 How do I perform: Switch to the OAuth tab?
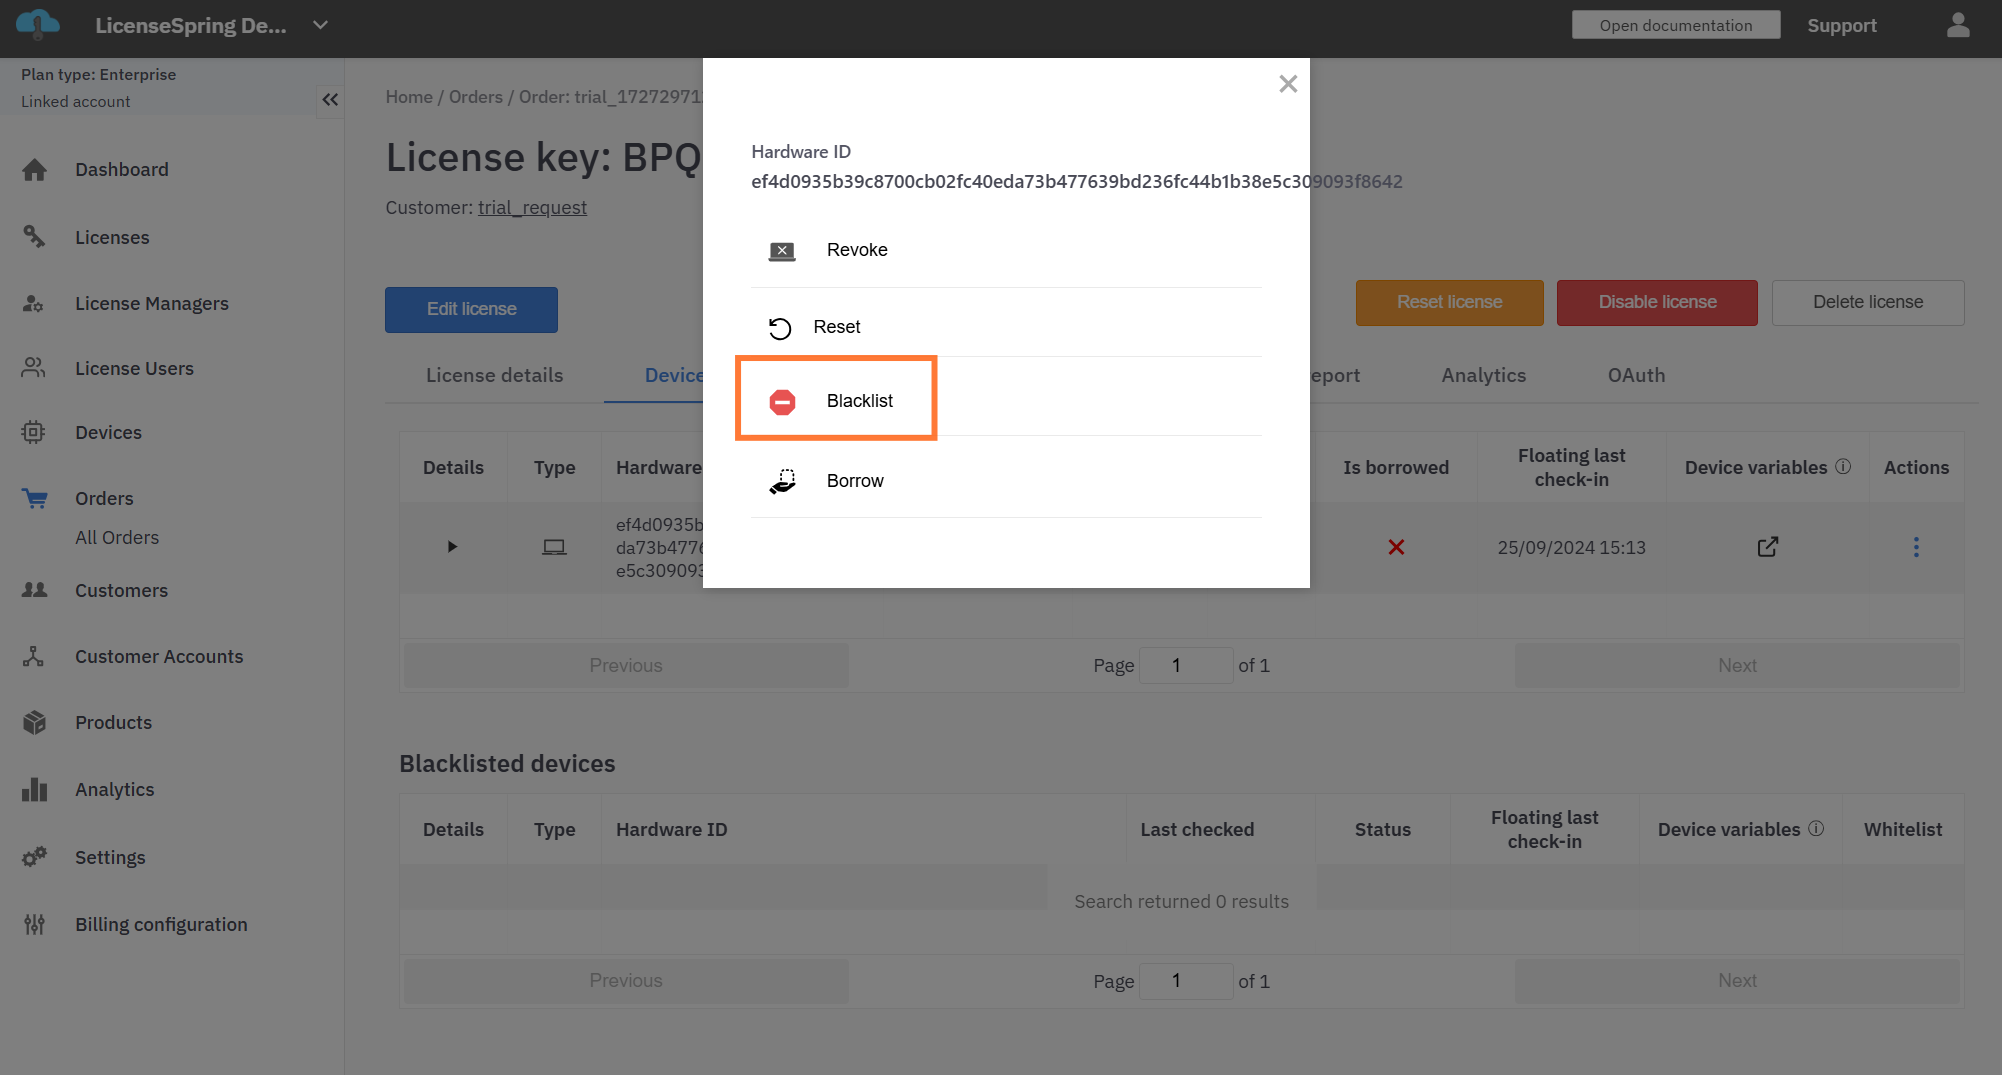1636,375
